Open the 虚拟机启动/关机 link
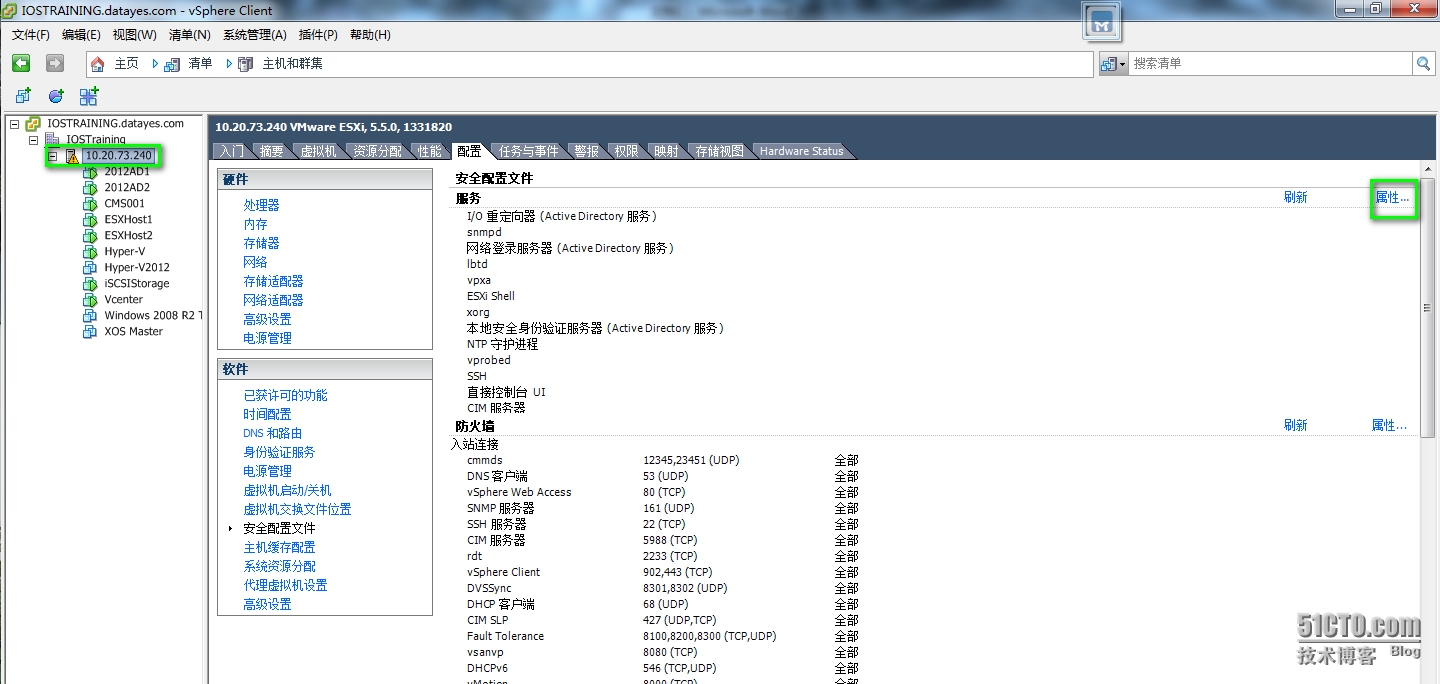 click(x=287, y=490)
